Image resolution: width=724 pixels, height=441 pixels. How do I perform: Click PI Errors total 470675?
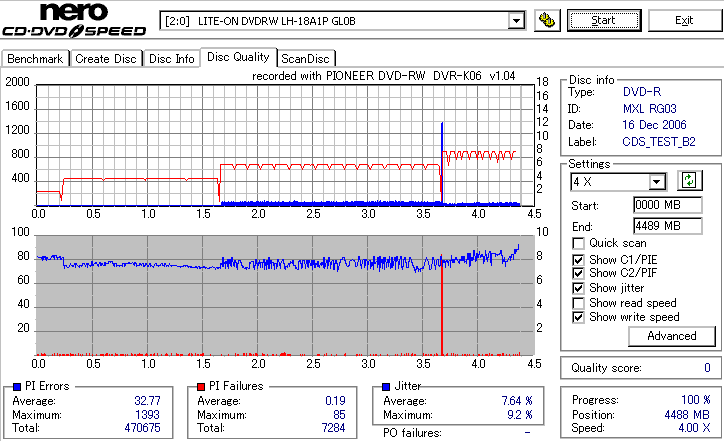142,428
